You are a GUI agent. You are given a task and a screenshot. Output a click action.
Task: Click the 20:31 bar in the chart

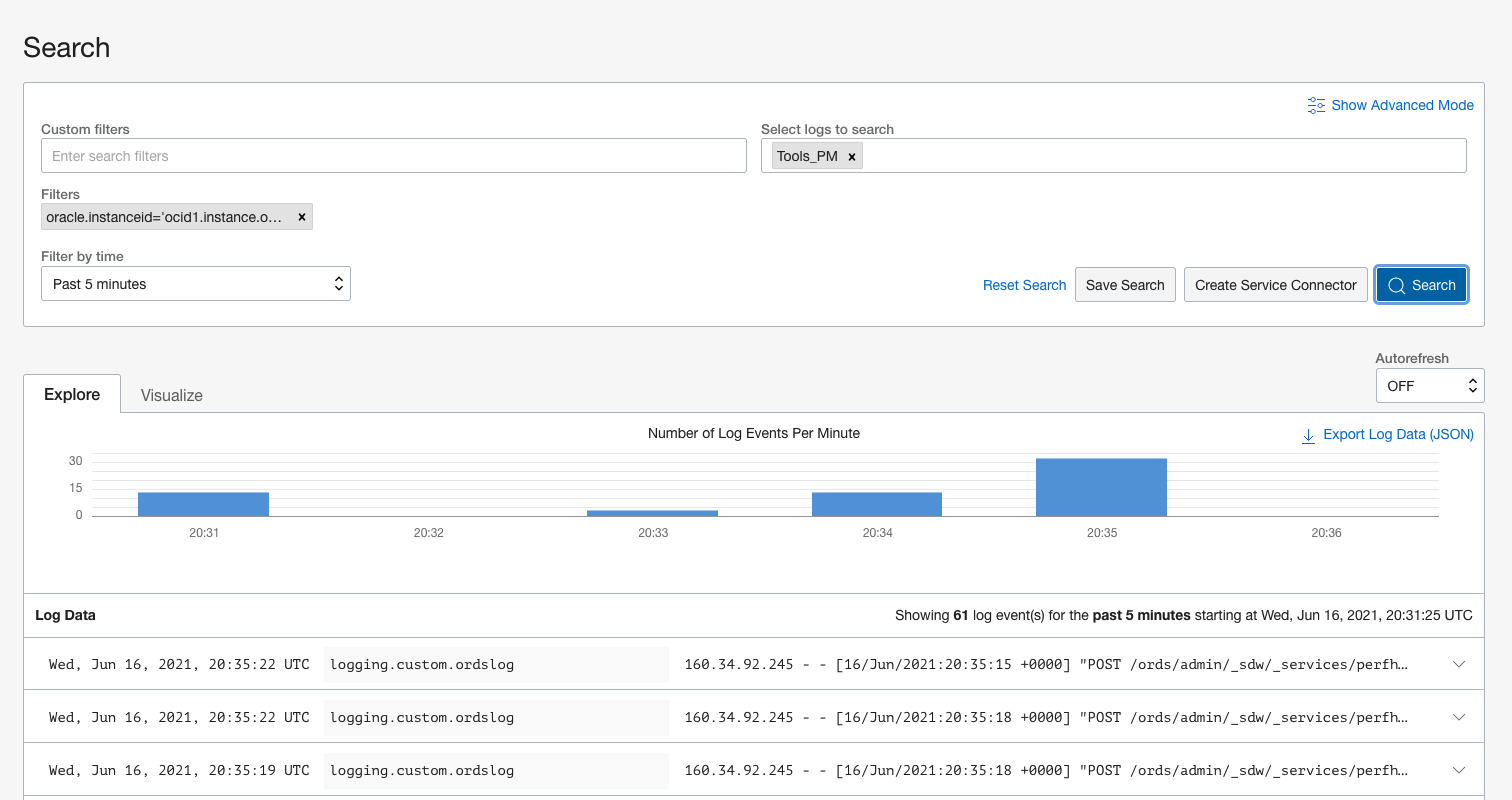pos(203,504)
